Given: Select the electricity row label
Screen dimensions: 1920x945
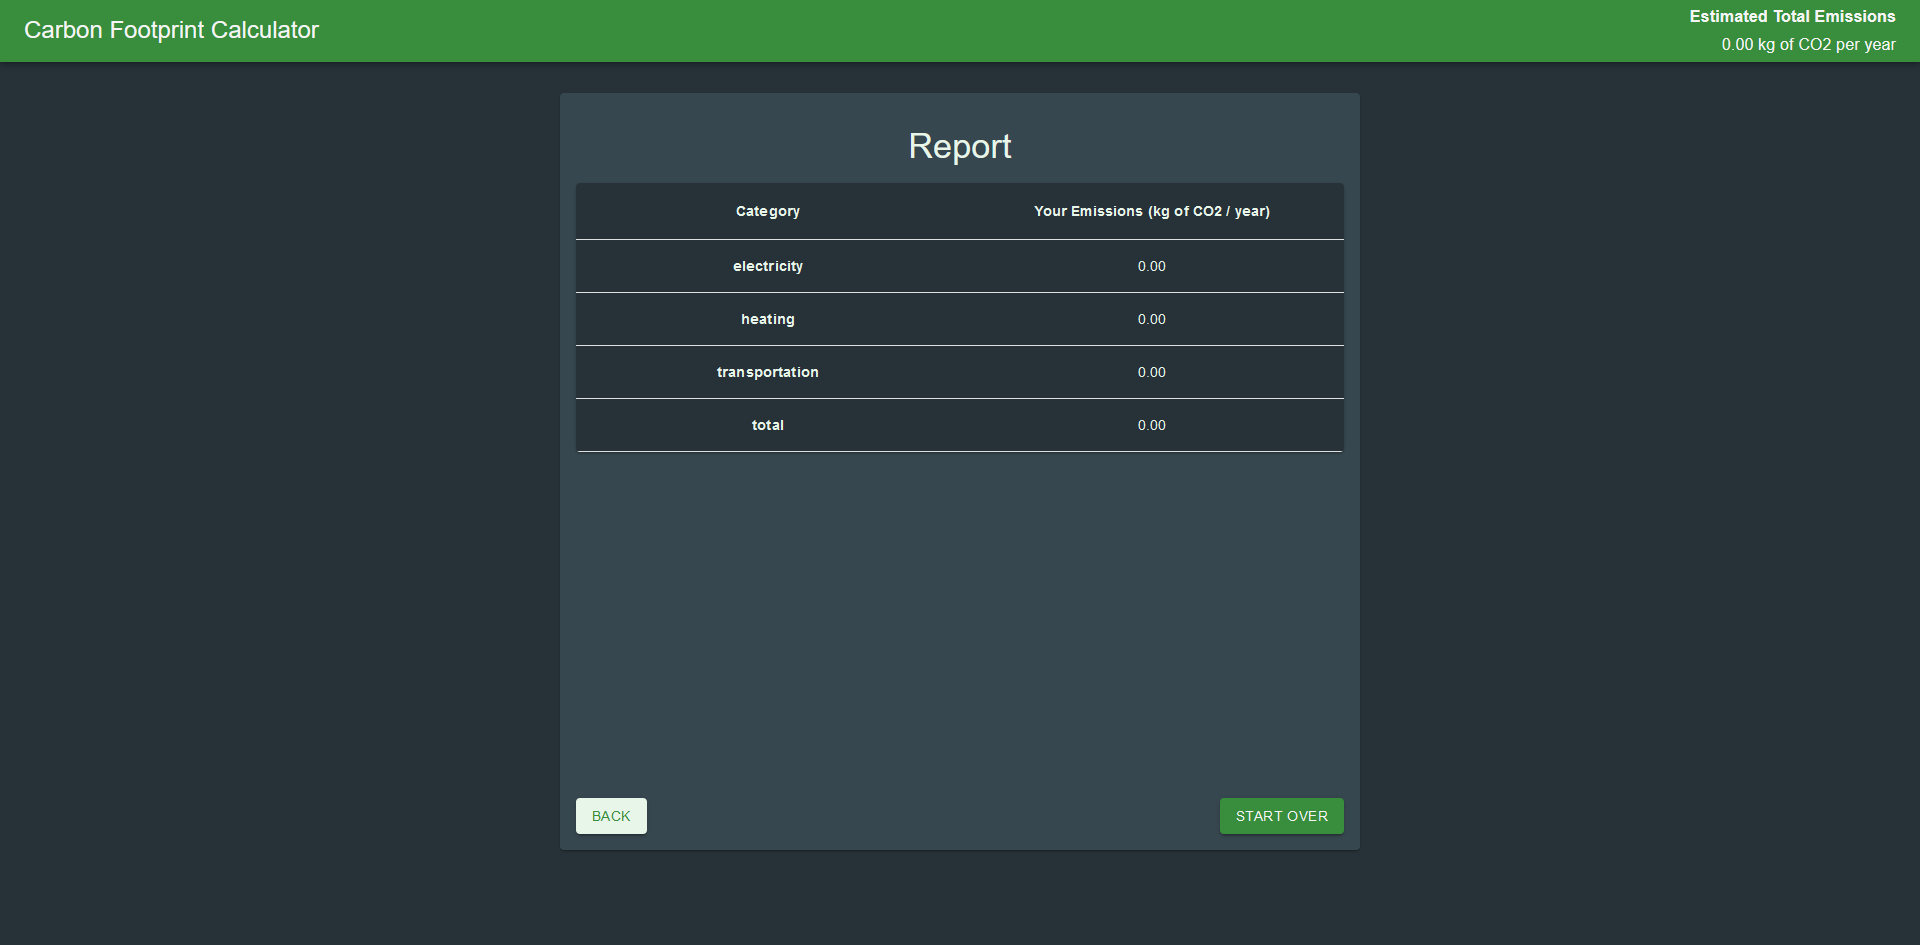Looking at the screenshot, I should [x=767, y=266].
